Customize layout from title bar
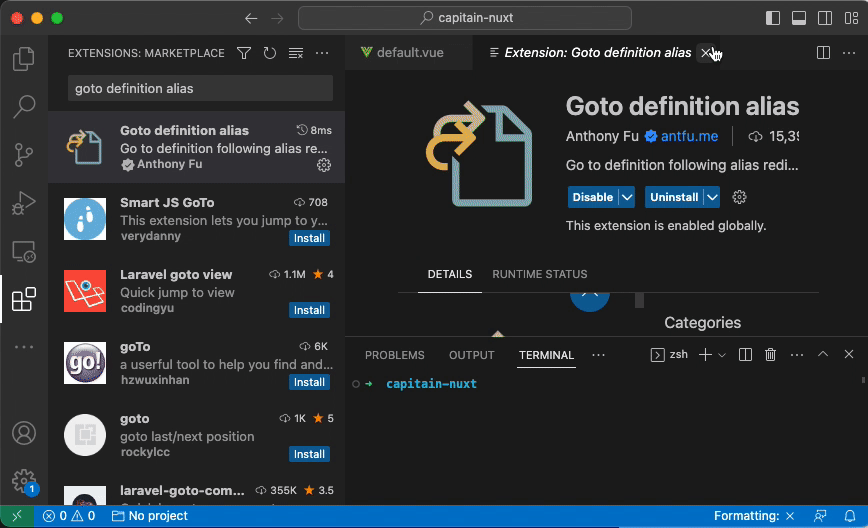The width and height of the screenshot is (868, 528). [x=851, y=18]
